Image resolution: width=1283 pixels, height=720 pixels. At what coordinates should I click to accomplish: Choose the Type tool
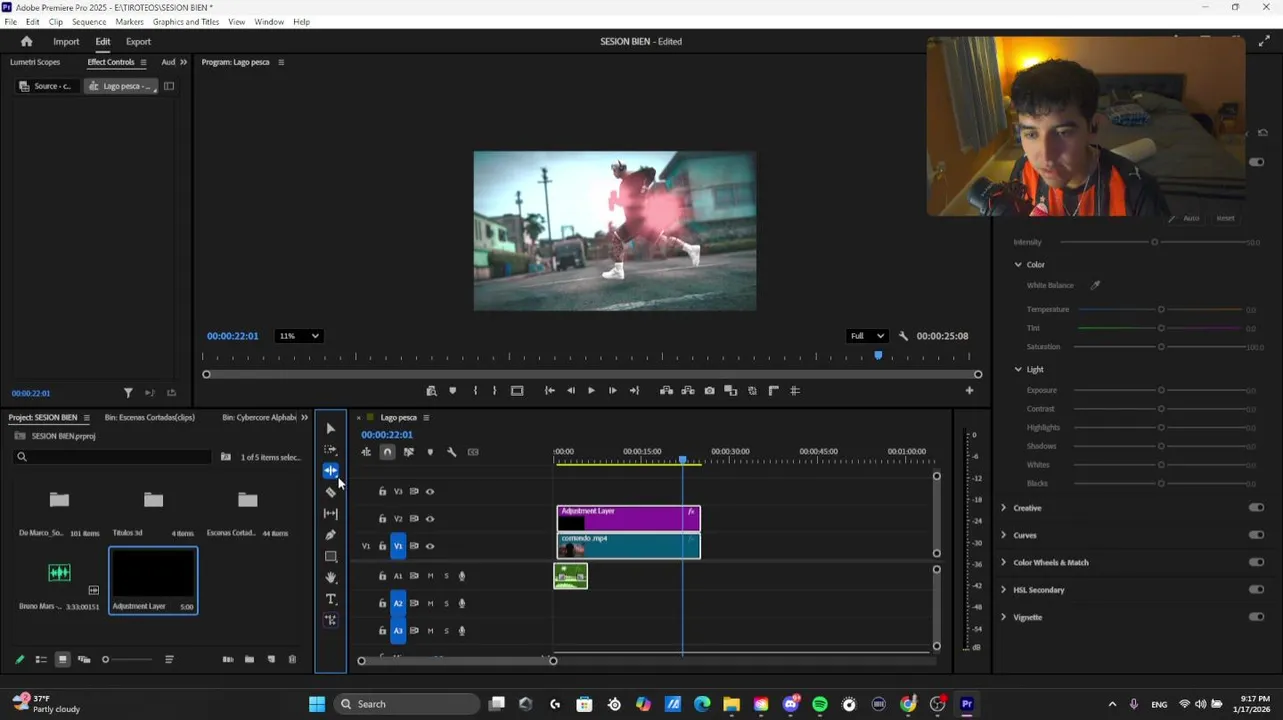tap(331, 599)
